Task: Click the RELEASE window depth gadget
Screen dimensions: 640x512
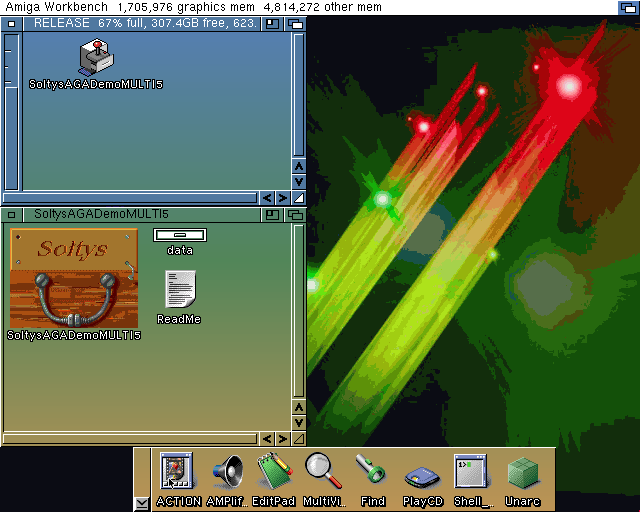Action: pyautogui.click(x=295, y=24)
